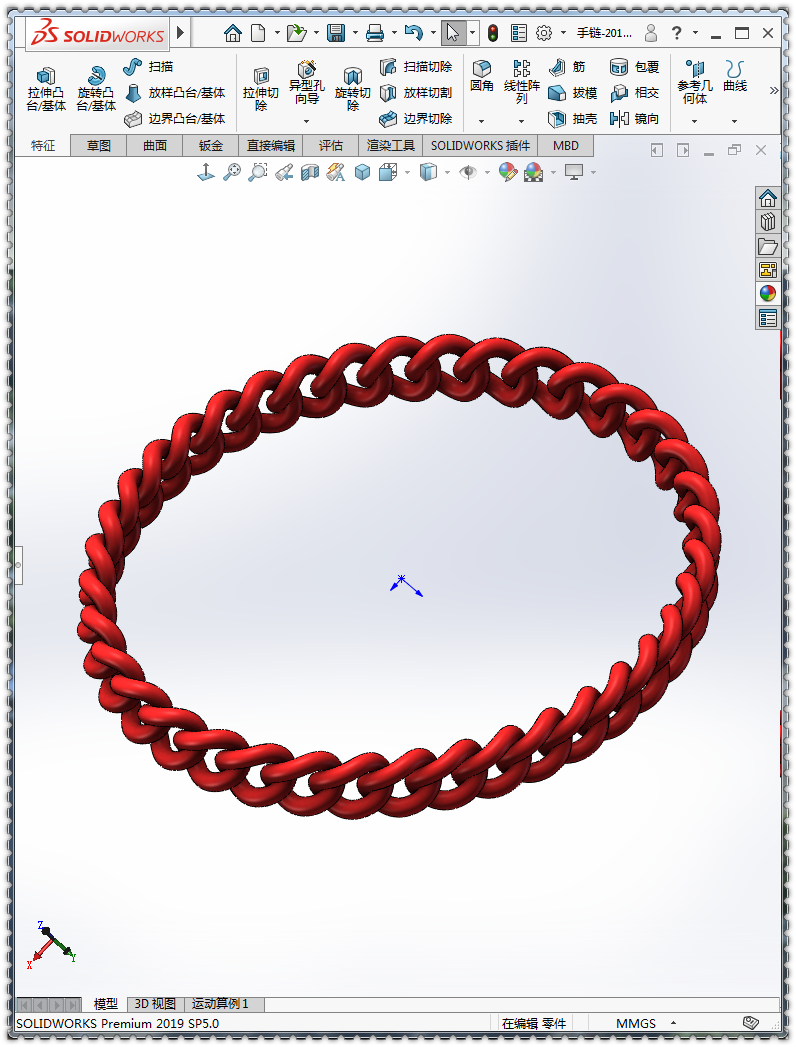Switch to MBD tab
Viewport: 796px width, 1047px height.
coord(566,146)
